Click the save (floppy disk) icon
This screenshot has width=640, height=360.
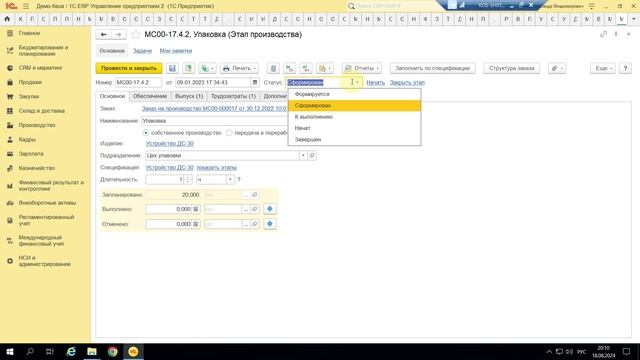pyautogui.click(x=172, y=68)
